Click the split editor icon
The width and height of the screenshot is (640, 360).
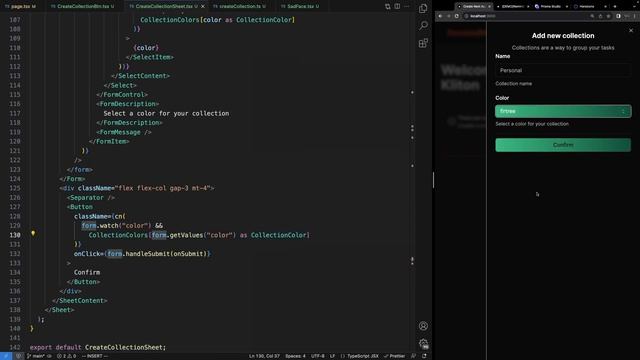[x=397, y=6]
